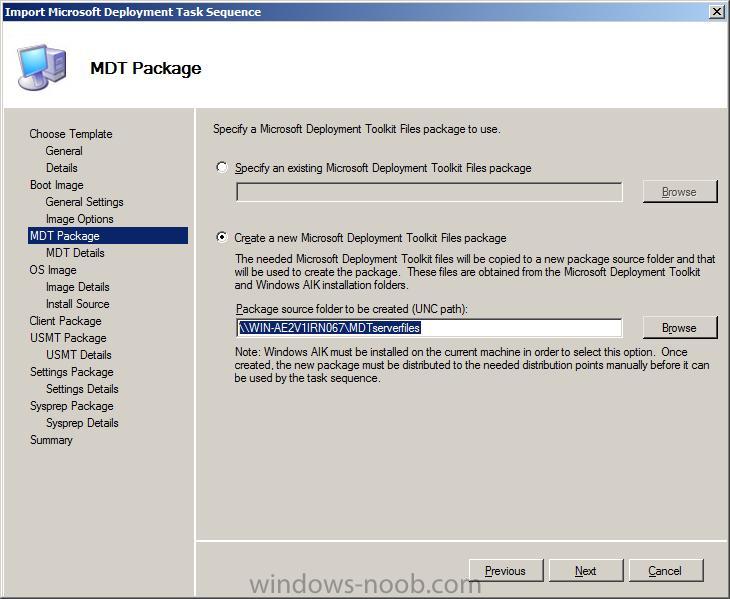The height and width of the screenshot is (599, 730).
Task: Go to OS Image step
Action: (x=53, y=270)
